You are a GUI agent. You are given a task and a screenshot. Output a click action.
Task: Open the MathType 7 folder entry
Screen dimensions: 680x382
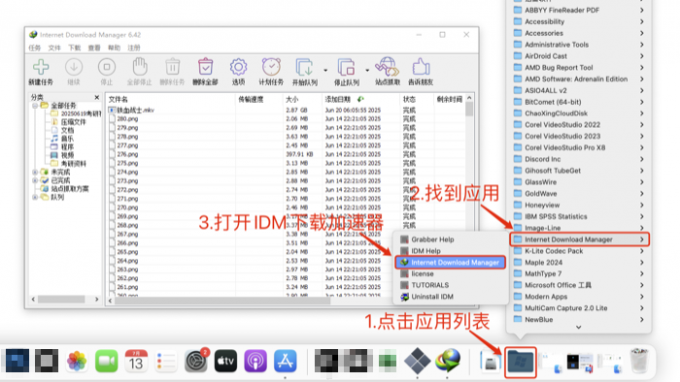(x=579, y=274)
